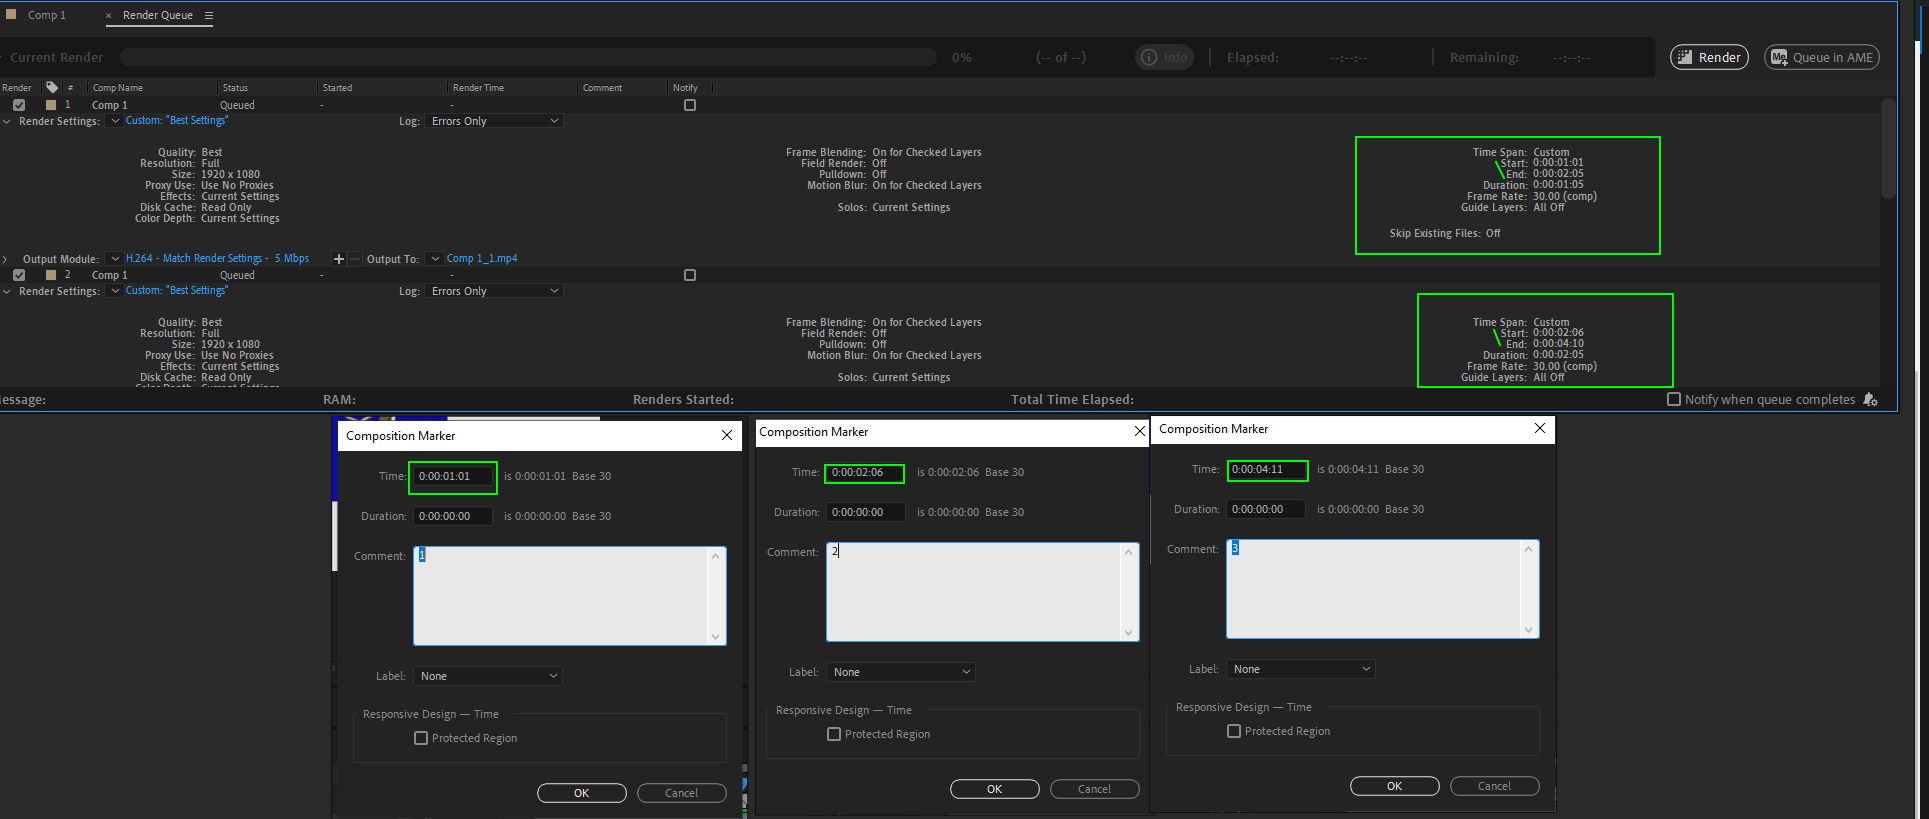The width and height of the screenshot is (1929, 819).
Task: Open Log dropdown for queue item 1
Action: 494,121
